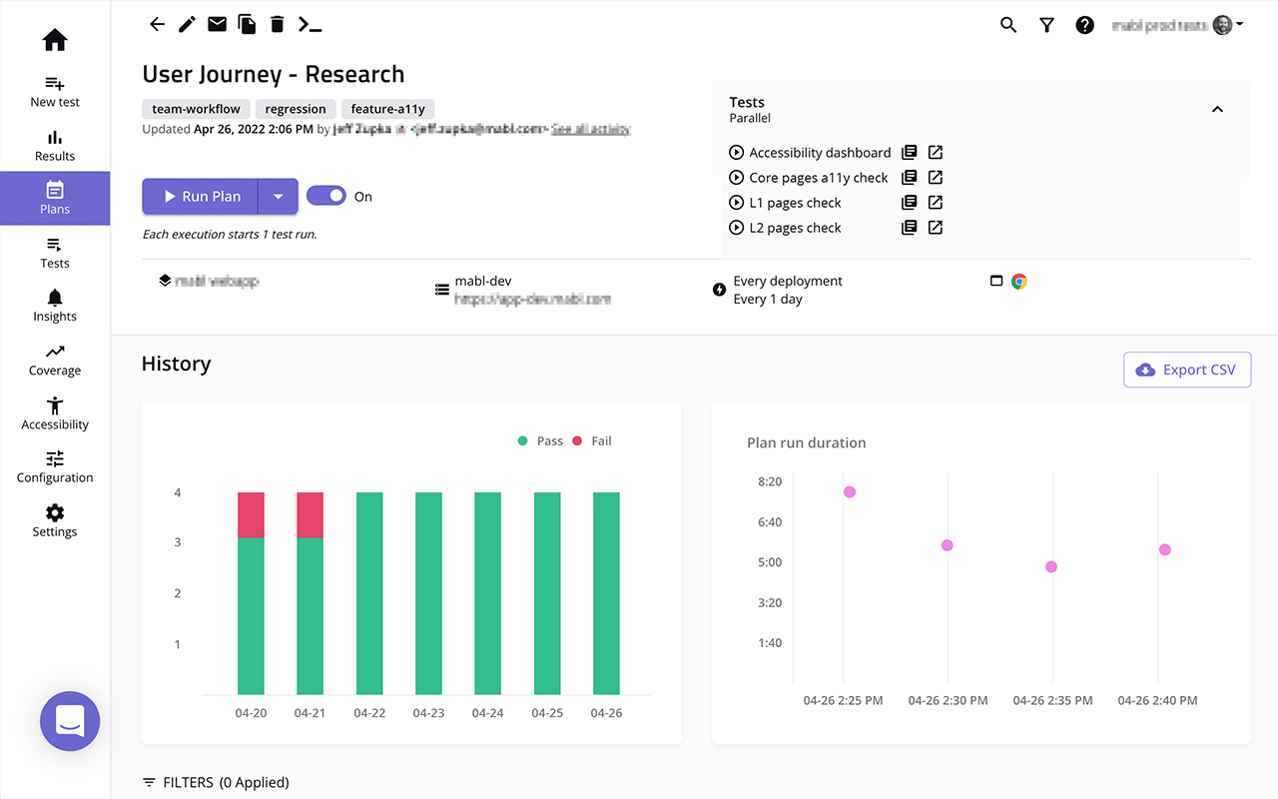Toggle the Fail legend series
The height and width of the screenshot is (799, 1278).
592,441
